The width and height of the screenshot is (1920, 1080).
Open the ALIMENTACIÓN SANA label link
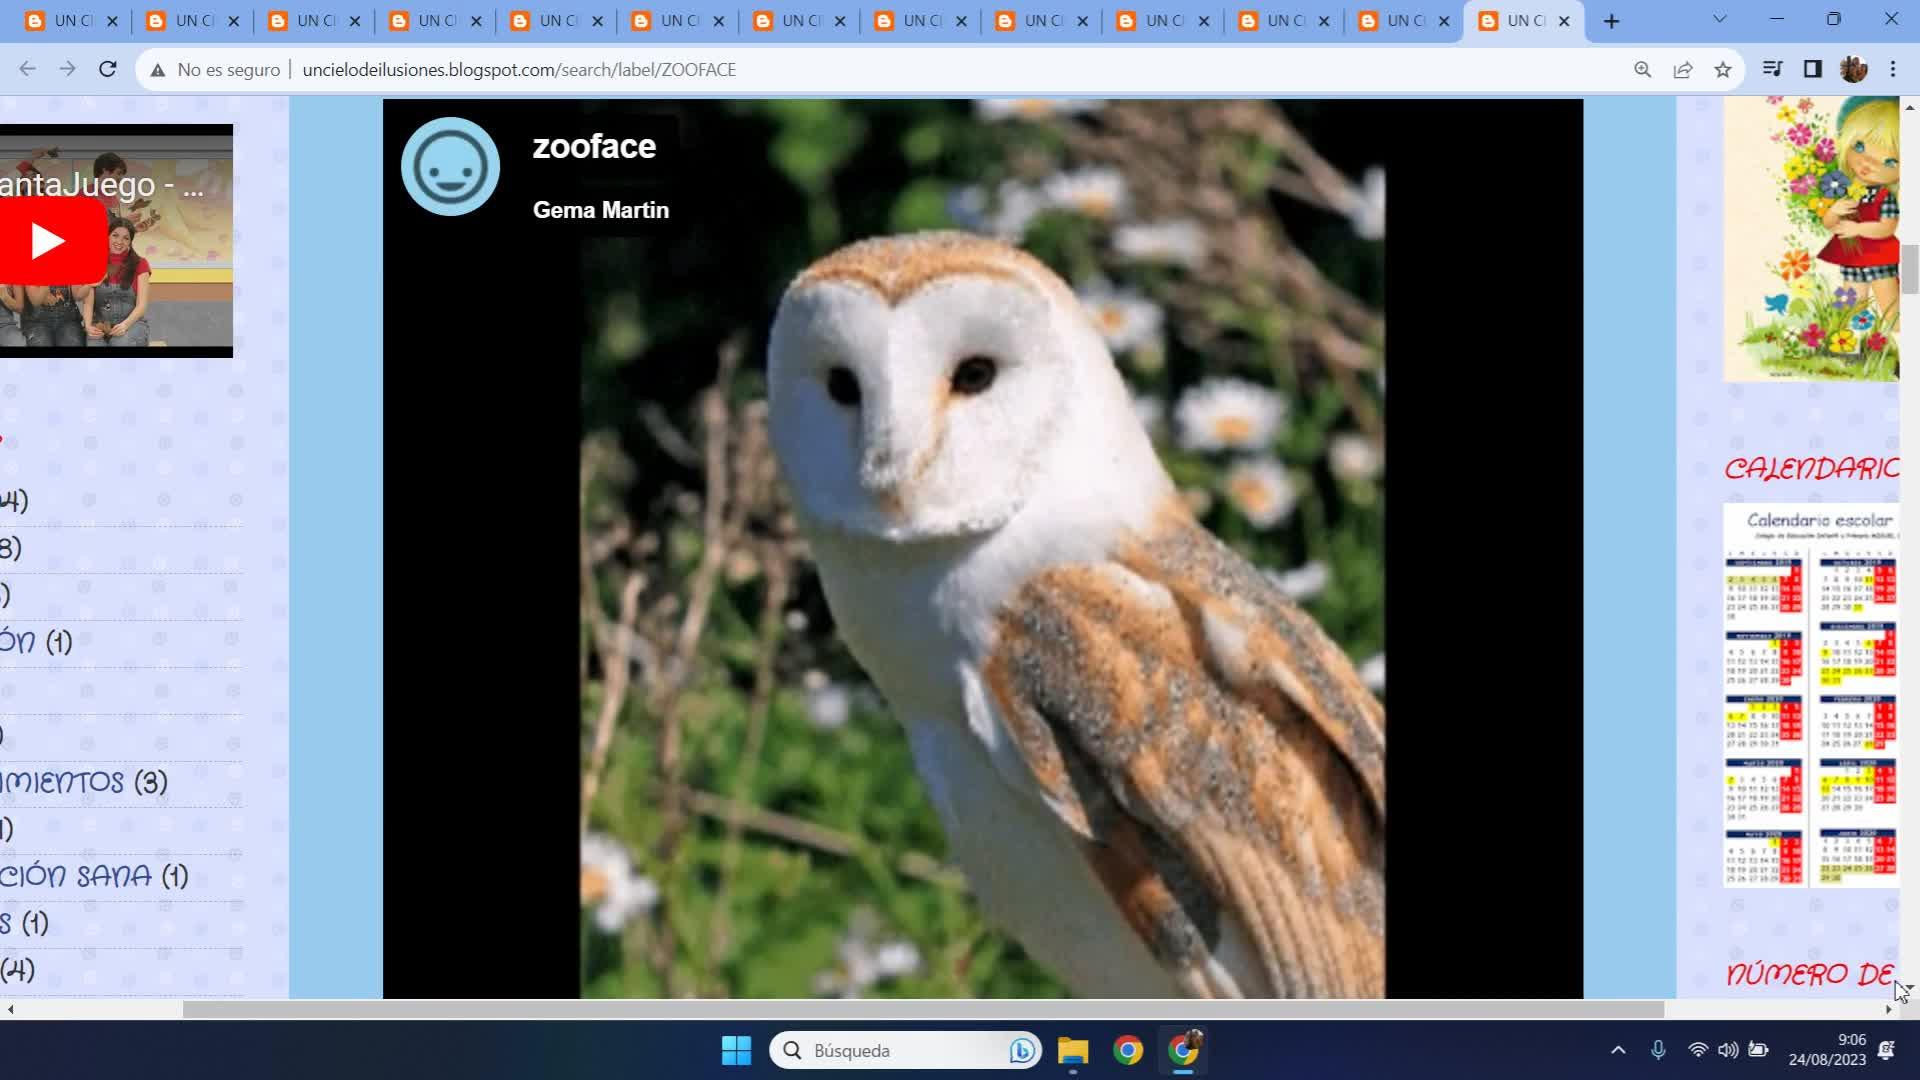click(76, 876)
